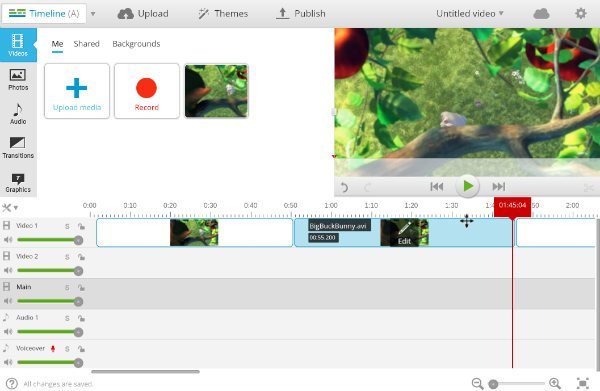Switch to the Me media tab
Viewport: 600px width, 391px height.
tap(57, 44)
